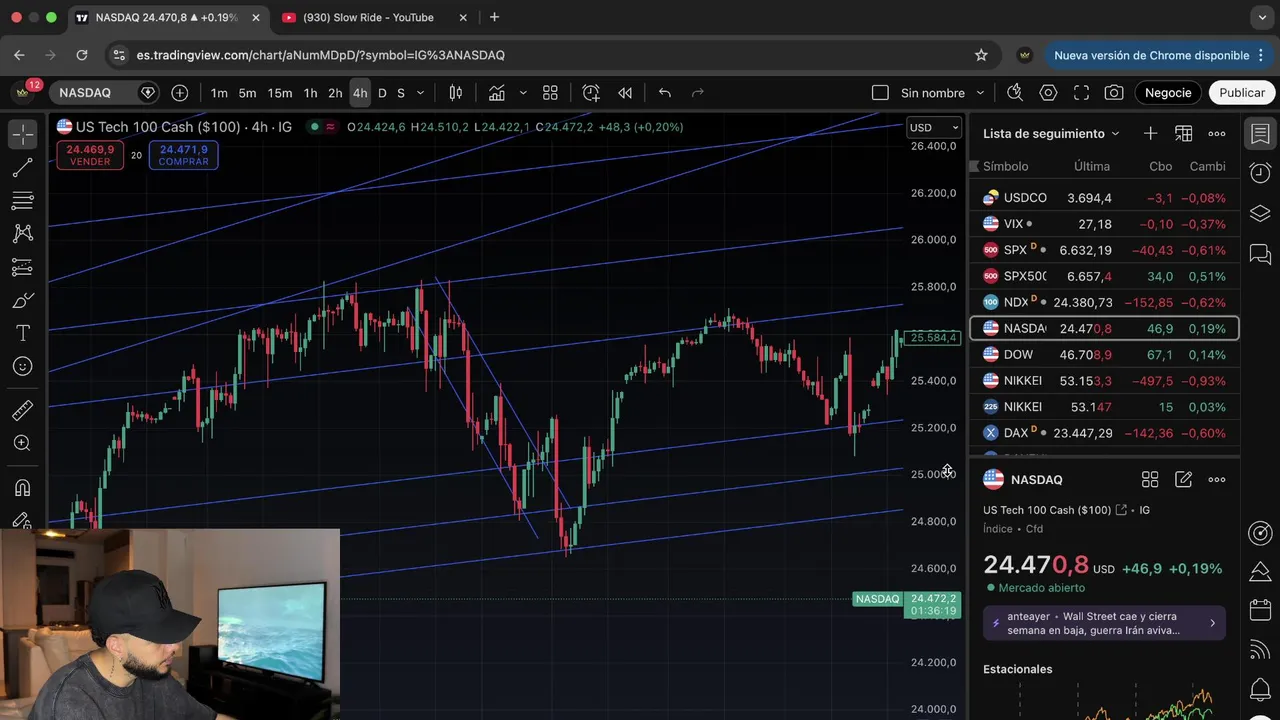
Task: Open the calendar panel in right sidebar
Action: (1260, 610)
